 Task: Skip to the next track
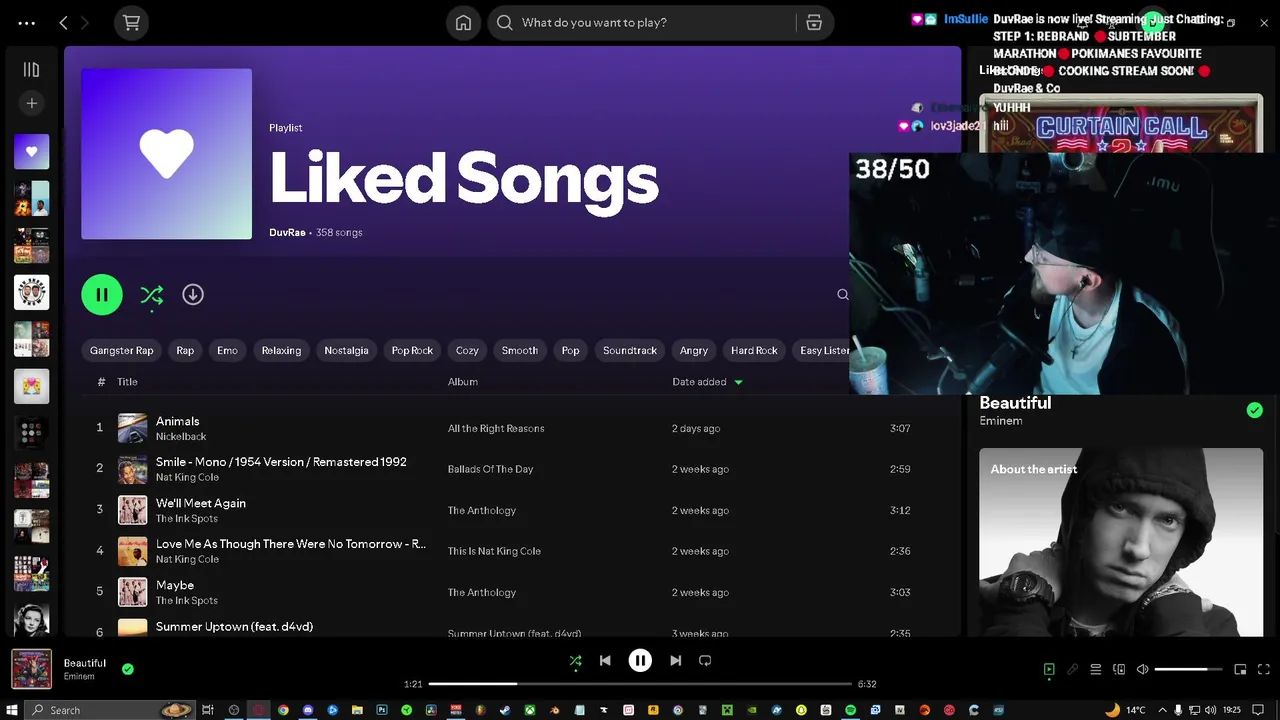675,661
